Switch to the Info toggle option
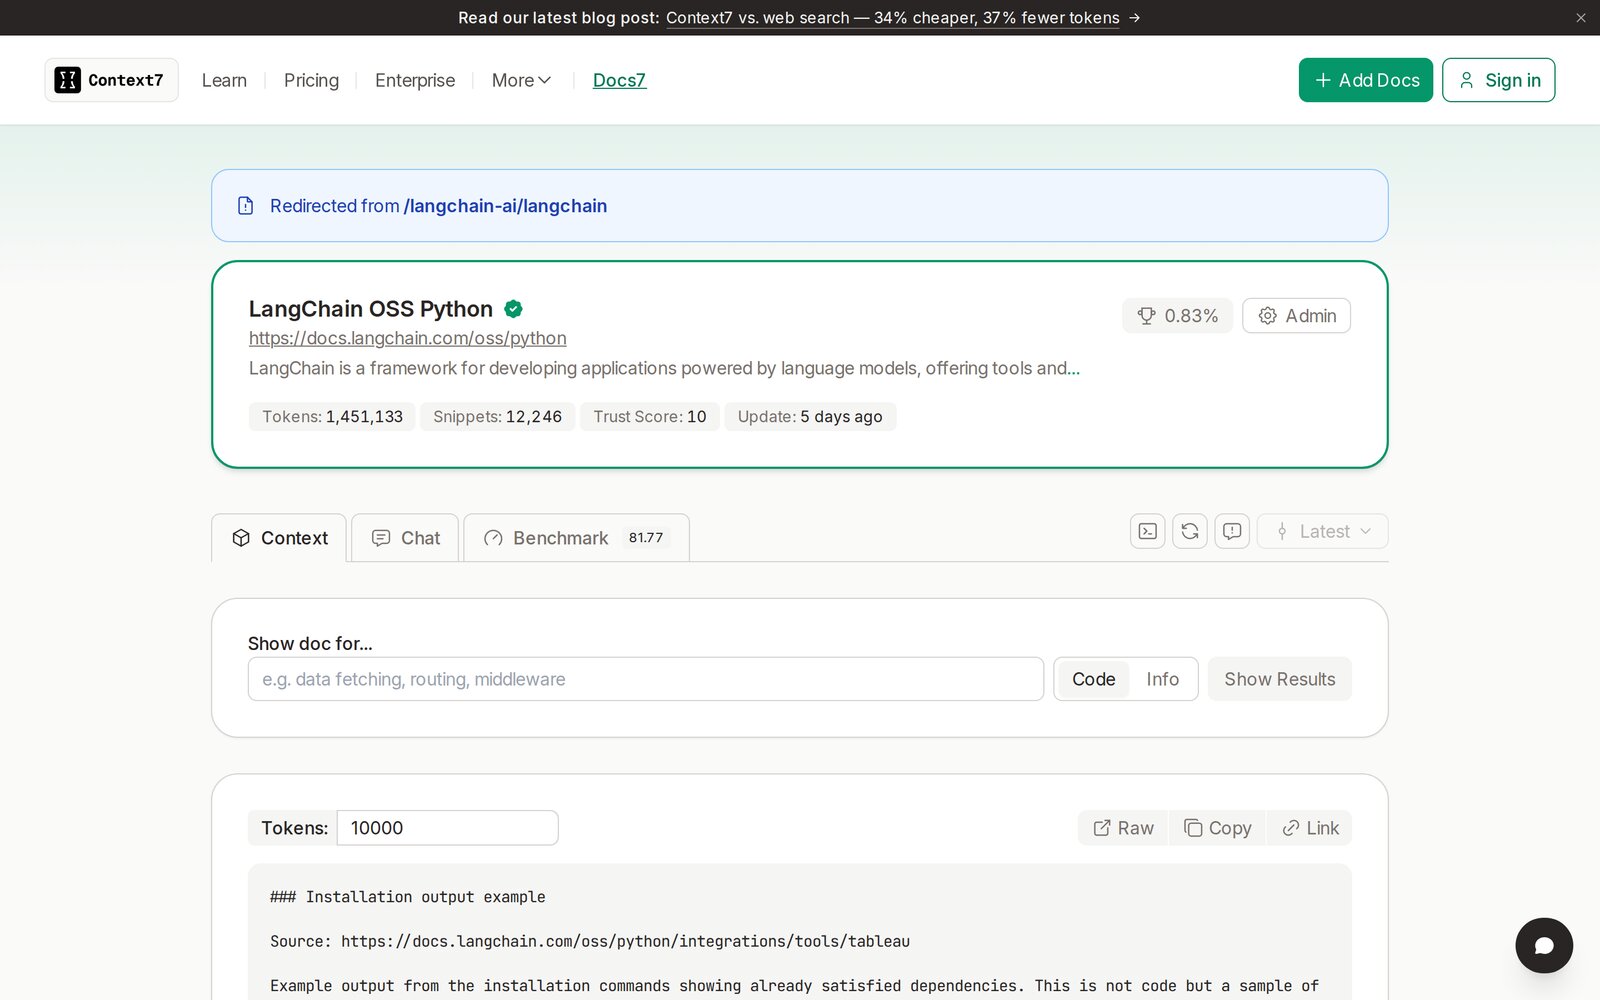This screenshot has height=1000, width=1600. pos(1162,679)
